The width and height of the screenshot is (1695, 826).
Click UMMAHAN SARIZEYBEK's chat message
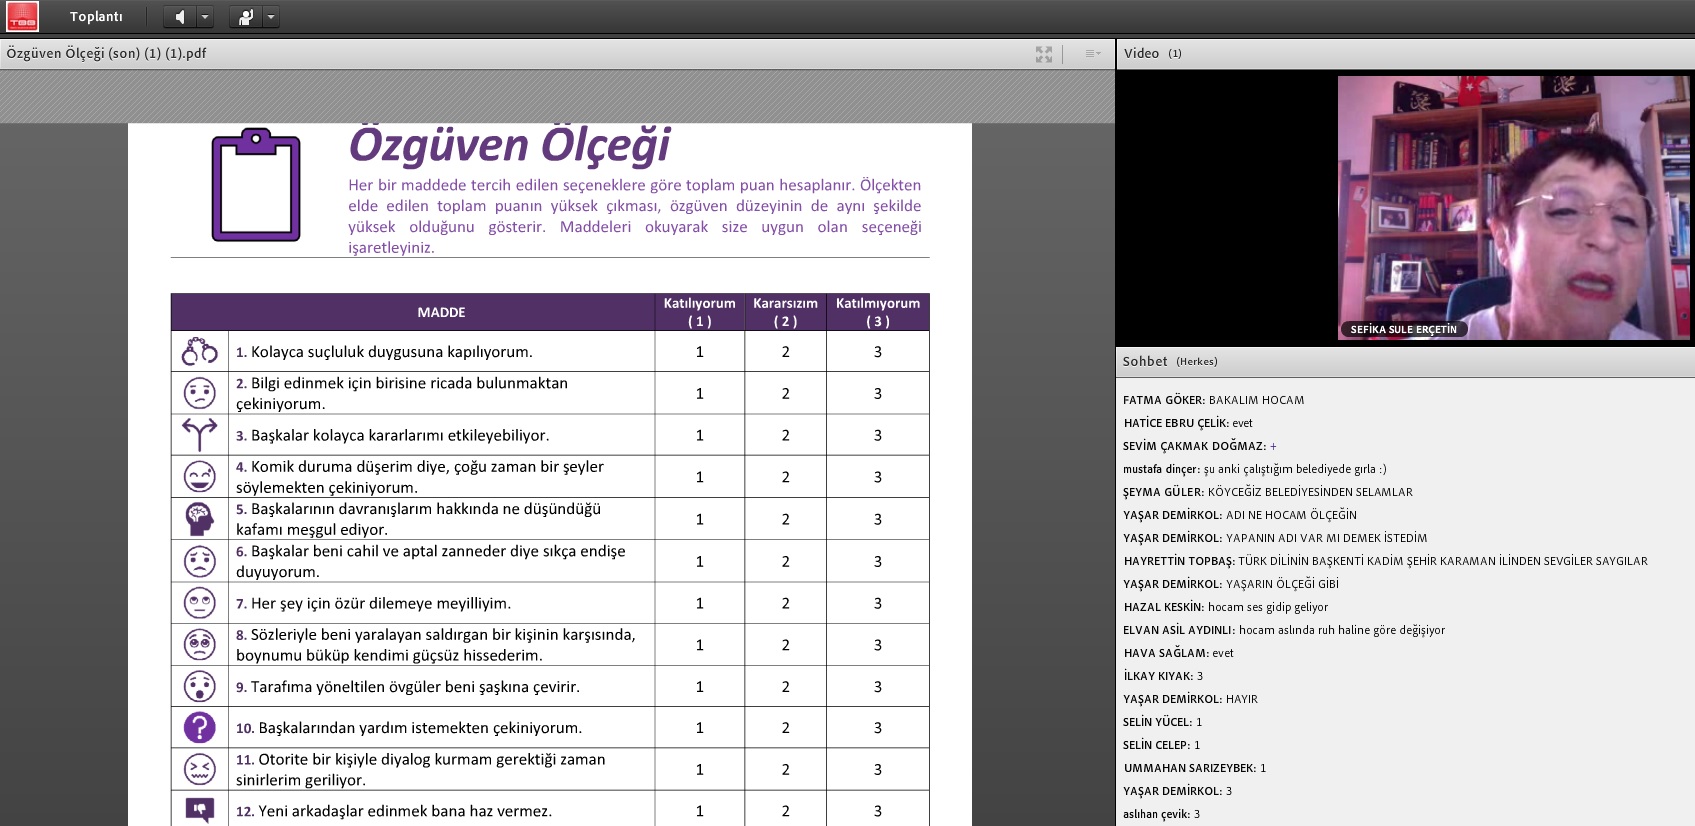click(x=1194, y=768)
